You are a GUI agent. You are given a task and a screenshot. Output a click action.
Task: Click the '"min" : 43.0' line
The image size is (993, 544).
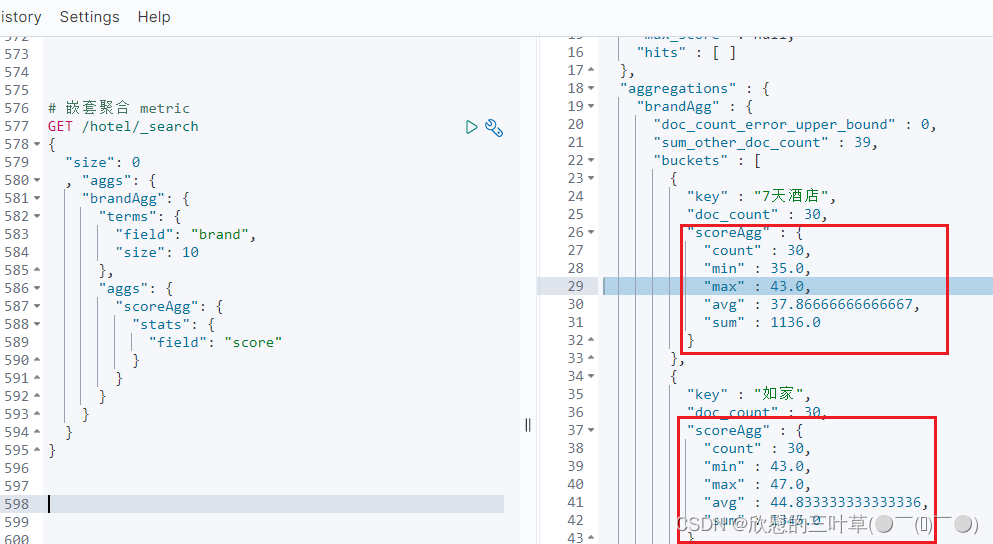[x=757, y=467]
